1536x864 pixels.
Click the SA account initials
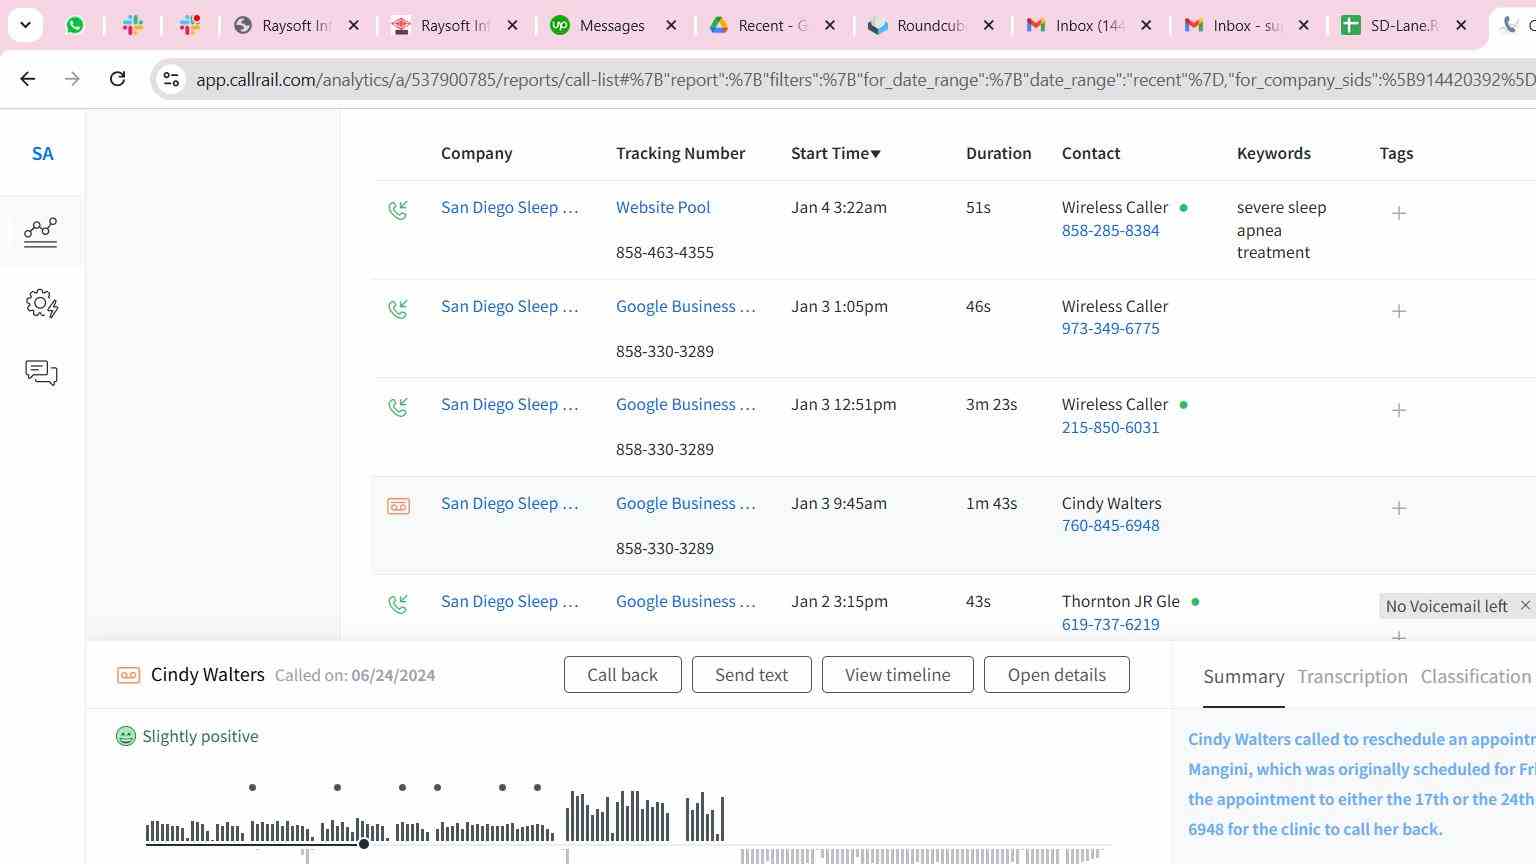(42, 154)
